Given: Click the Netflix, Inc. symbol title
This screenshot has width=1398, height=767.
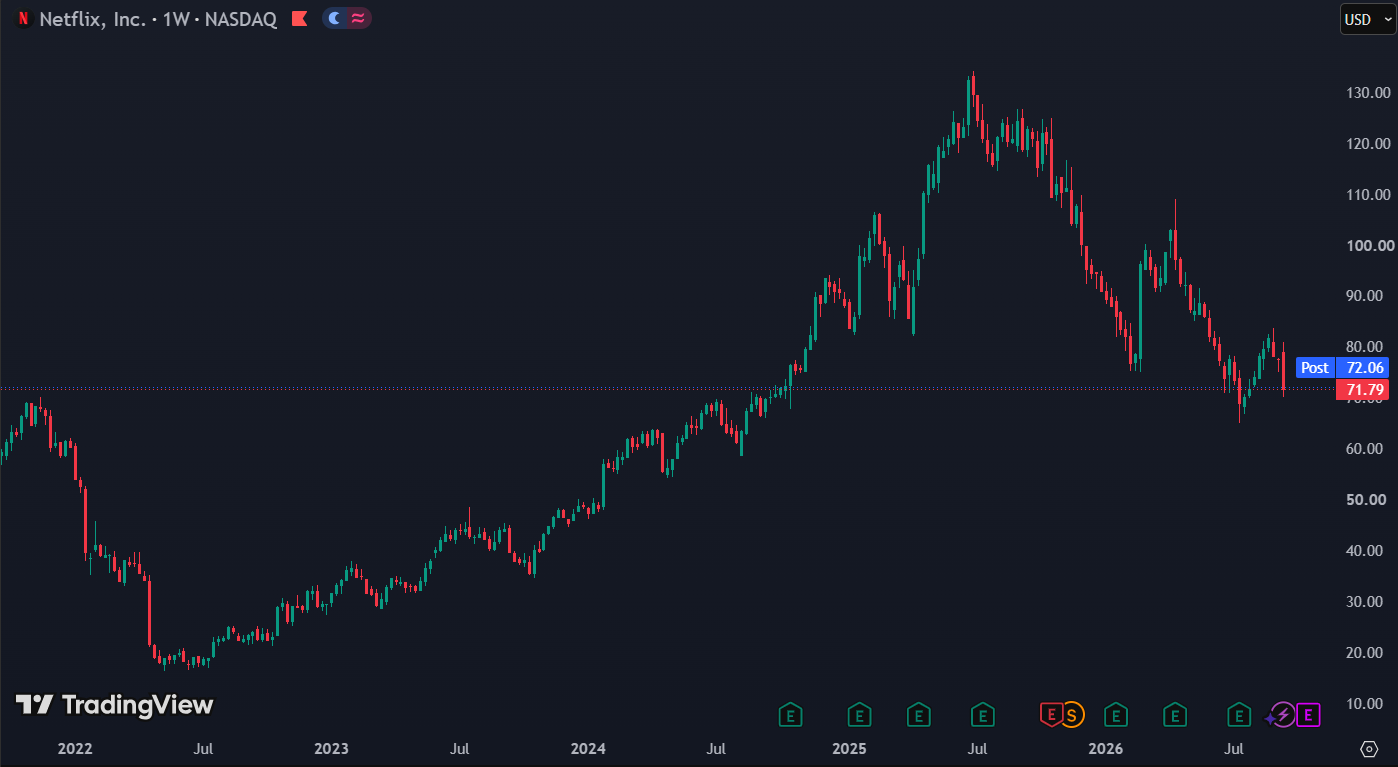Looking at the screenshot, I should point(95,19).
